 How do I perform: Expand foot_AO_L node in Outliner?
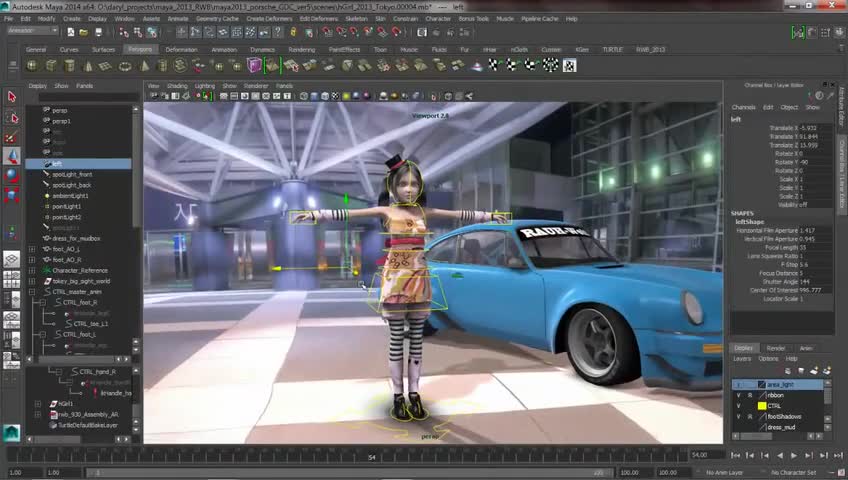pyautogui.click(x=32, y=249)
